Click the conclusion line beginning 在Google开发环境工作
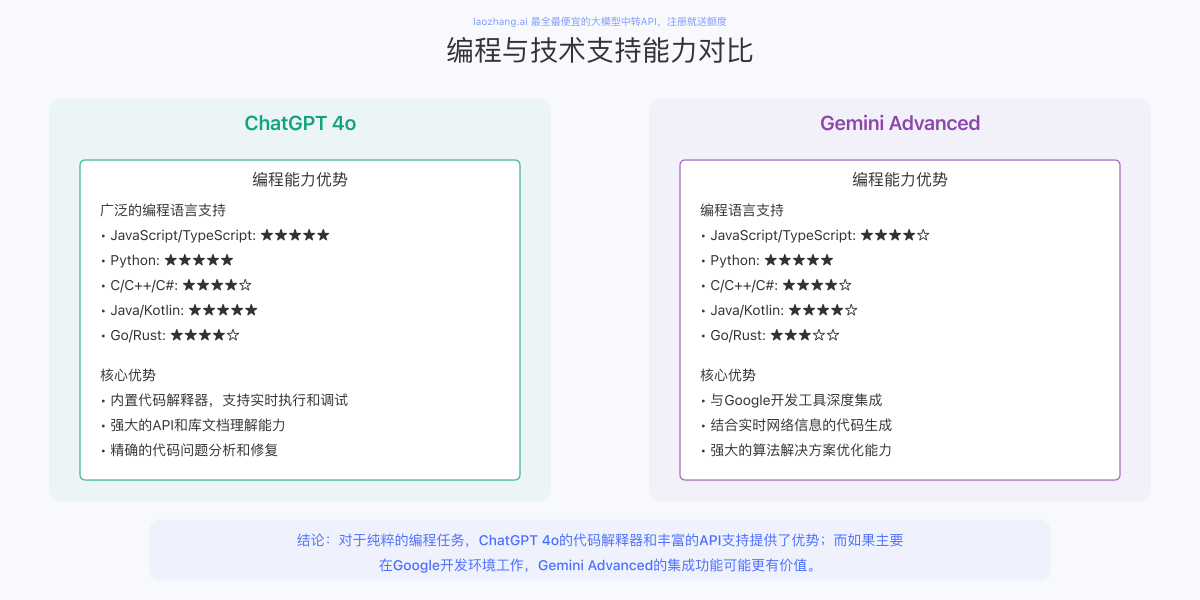Viewport: 1200px width, 600px height. (x=600, y=565)
